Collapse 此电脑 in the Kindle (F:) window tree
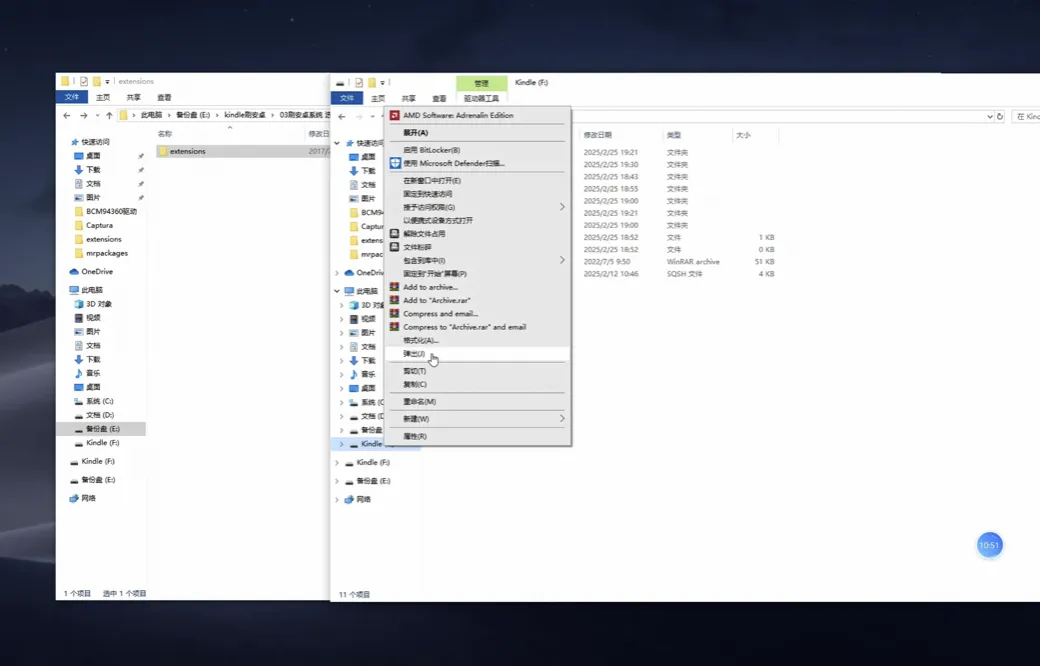 coord(337,291)
